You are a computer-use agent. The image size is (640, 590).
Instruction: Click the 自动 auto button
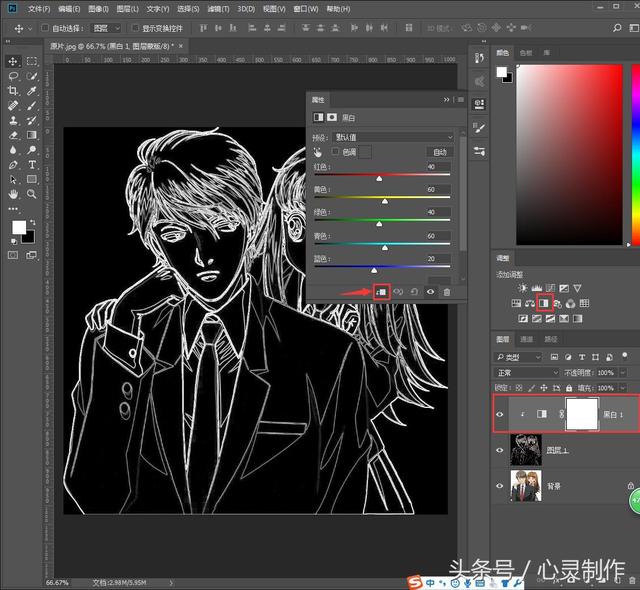tap(440, 152)
